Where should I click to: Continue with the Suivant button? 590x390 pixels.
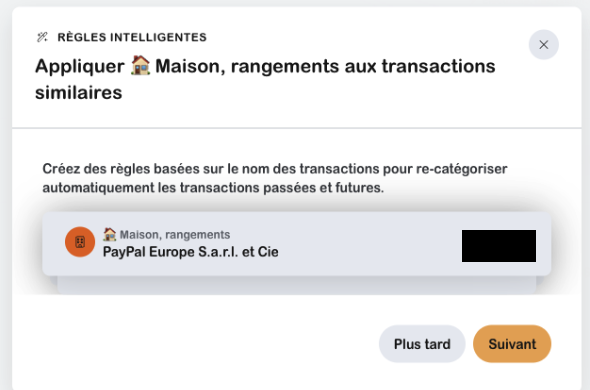tap(512, 344)
